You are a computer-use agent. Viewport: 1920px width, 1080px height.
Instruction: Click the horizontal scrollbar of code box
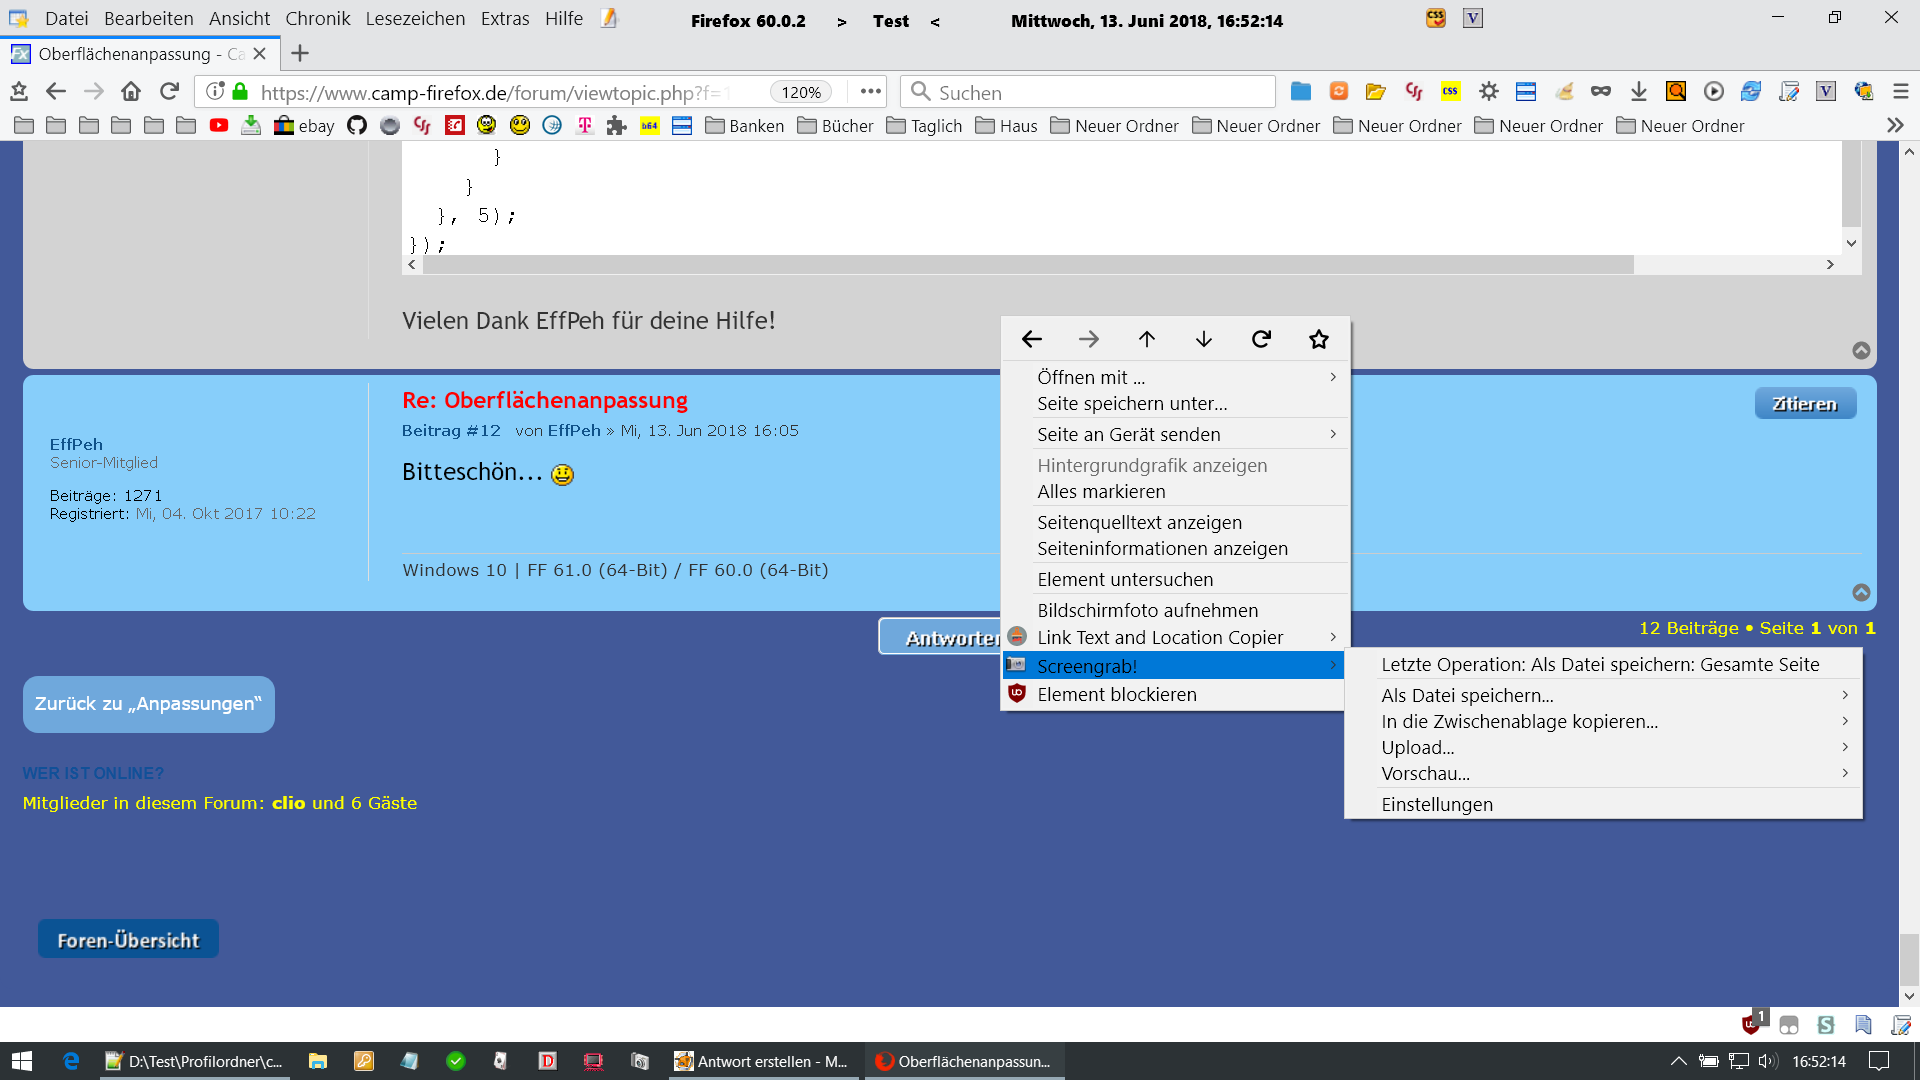coord(1028,265)
